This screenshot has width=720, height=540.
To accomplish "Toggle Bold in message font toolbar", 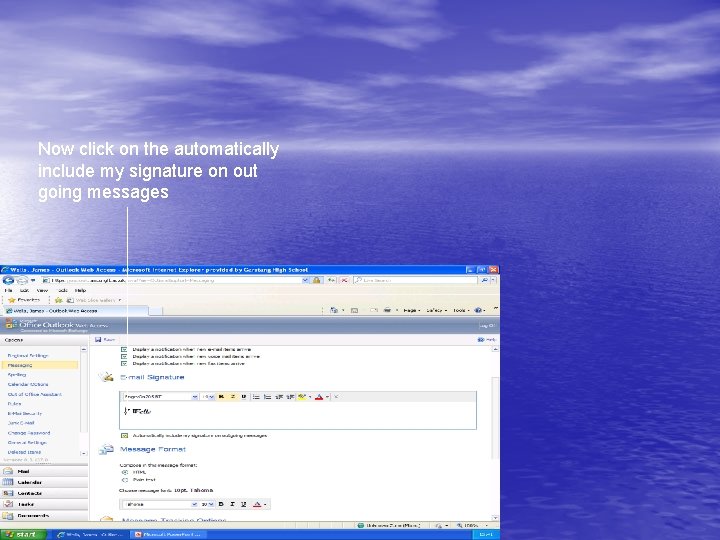I will point(221,504).
